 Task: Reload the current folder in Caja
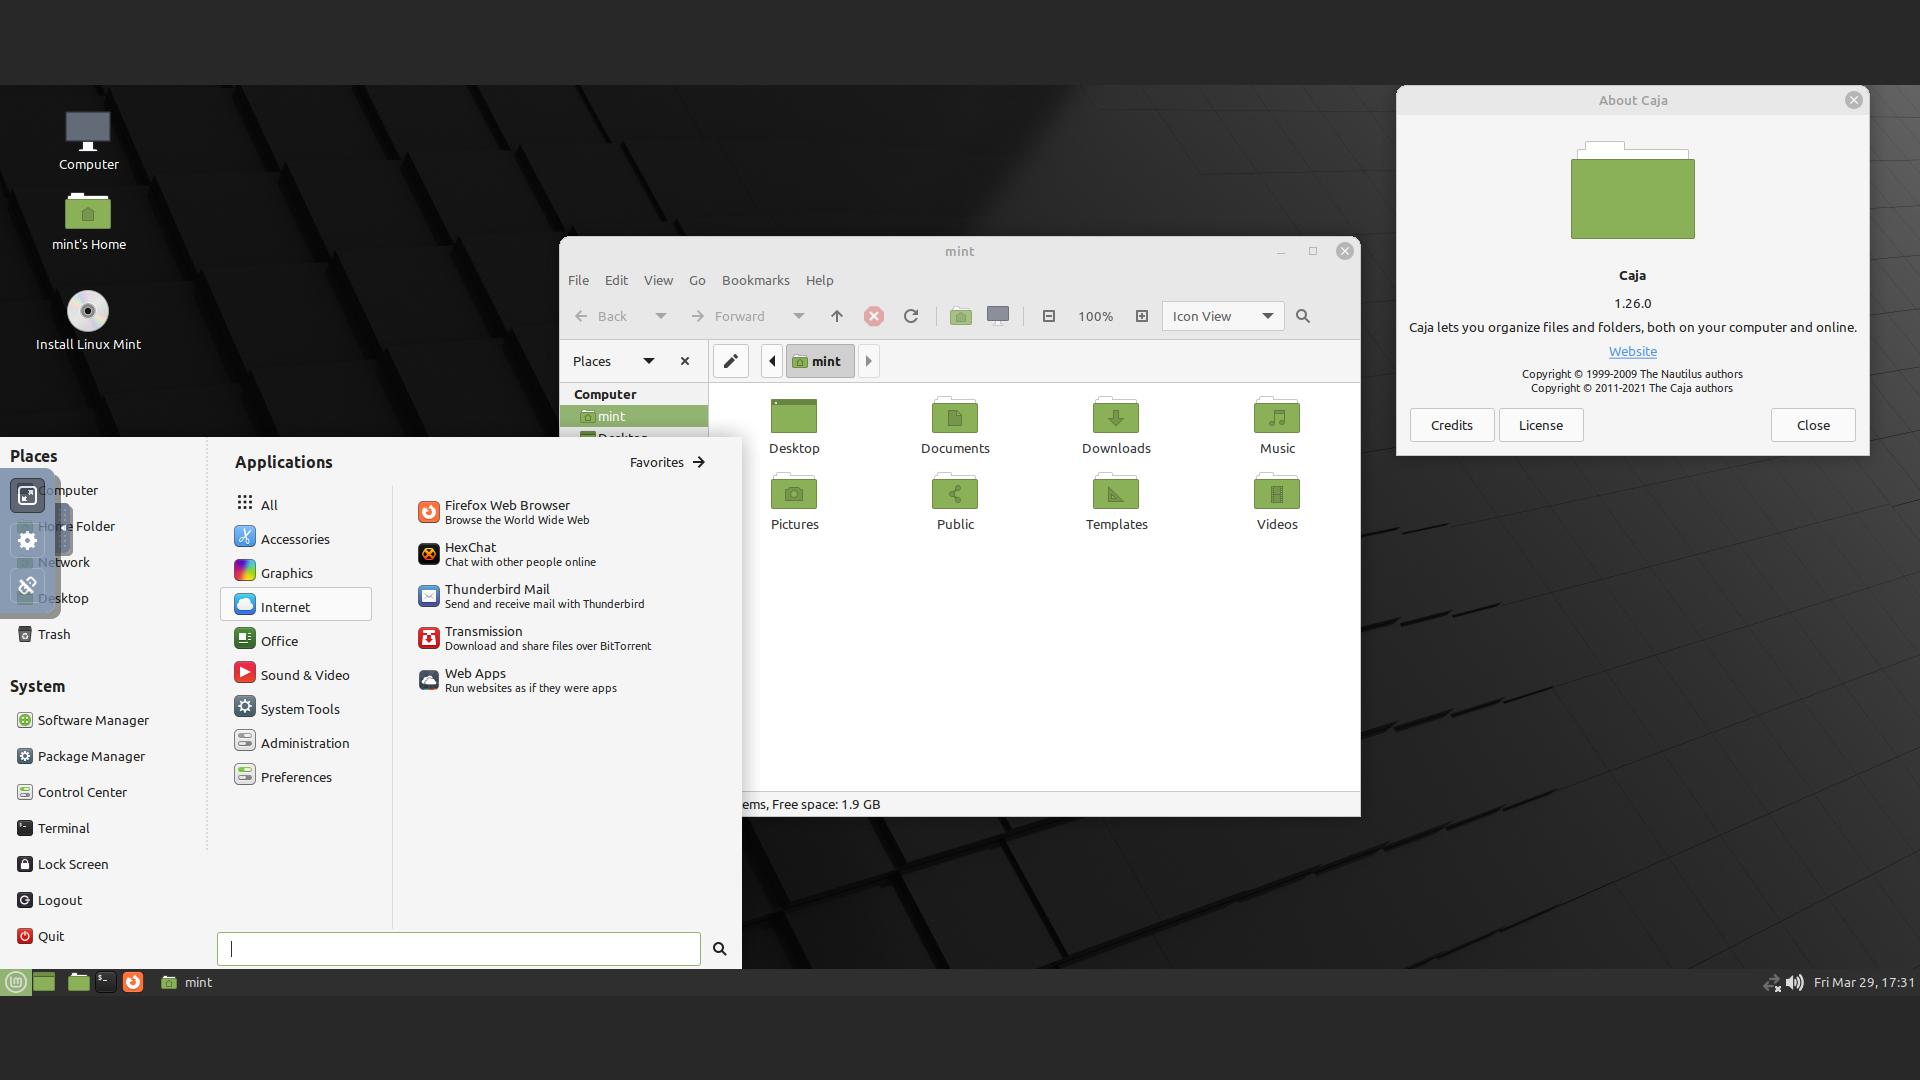pos(911,316)
